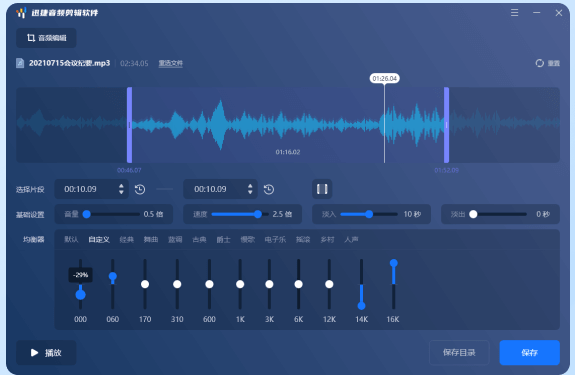
Task: Select the 爵士 jazz equalizer preset
Action: [223, 239]
